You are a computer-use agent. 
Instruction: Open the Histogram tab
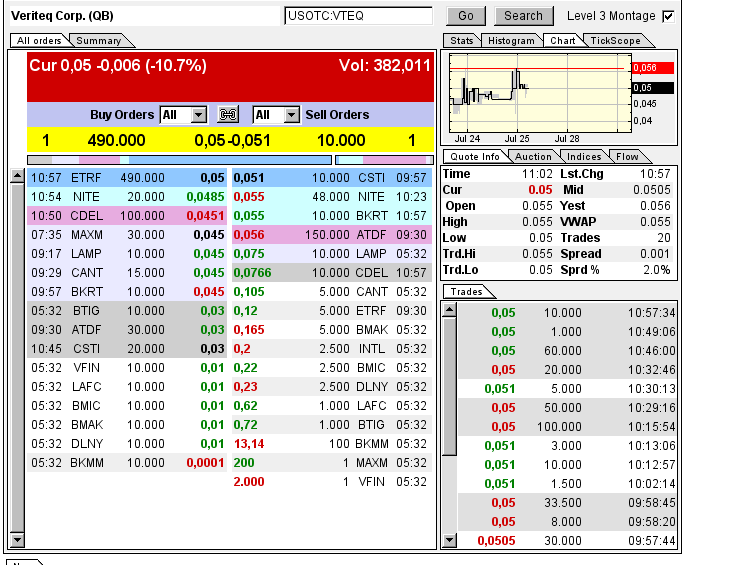coord(511,41)
